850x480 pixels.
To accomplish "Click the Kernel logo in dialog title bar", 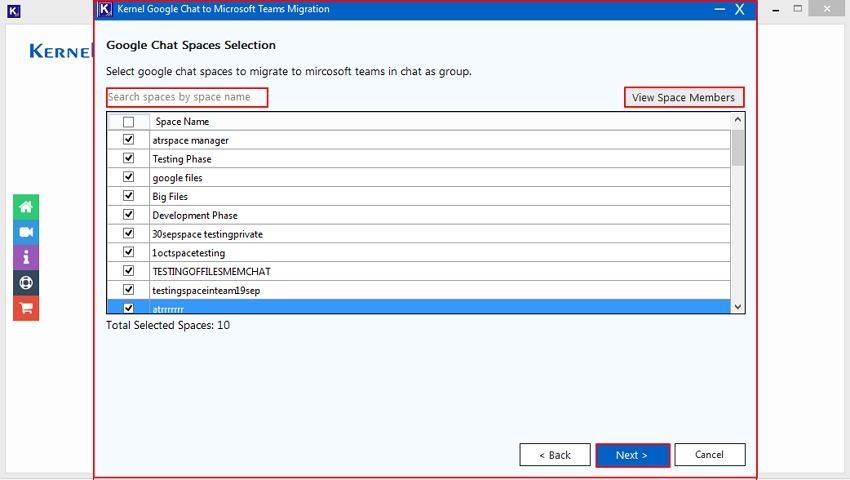I will [105, 9].
